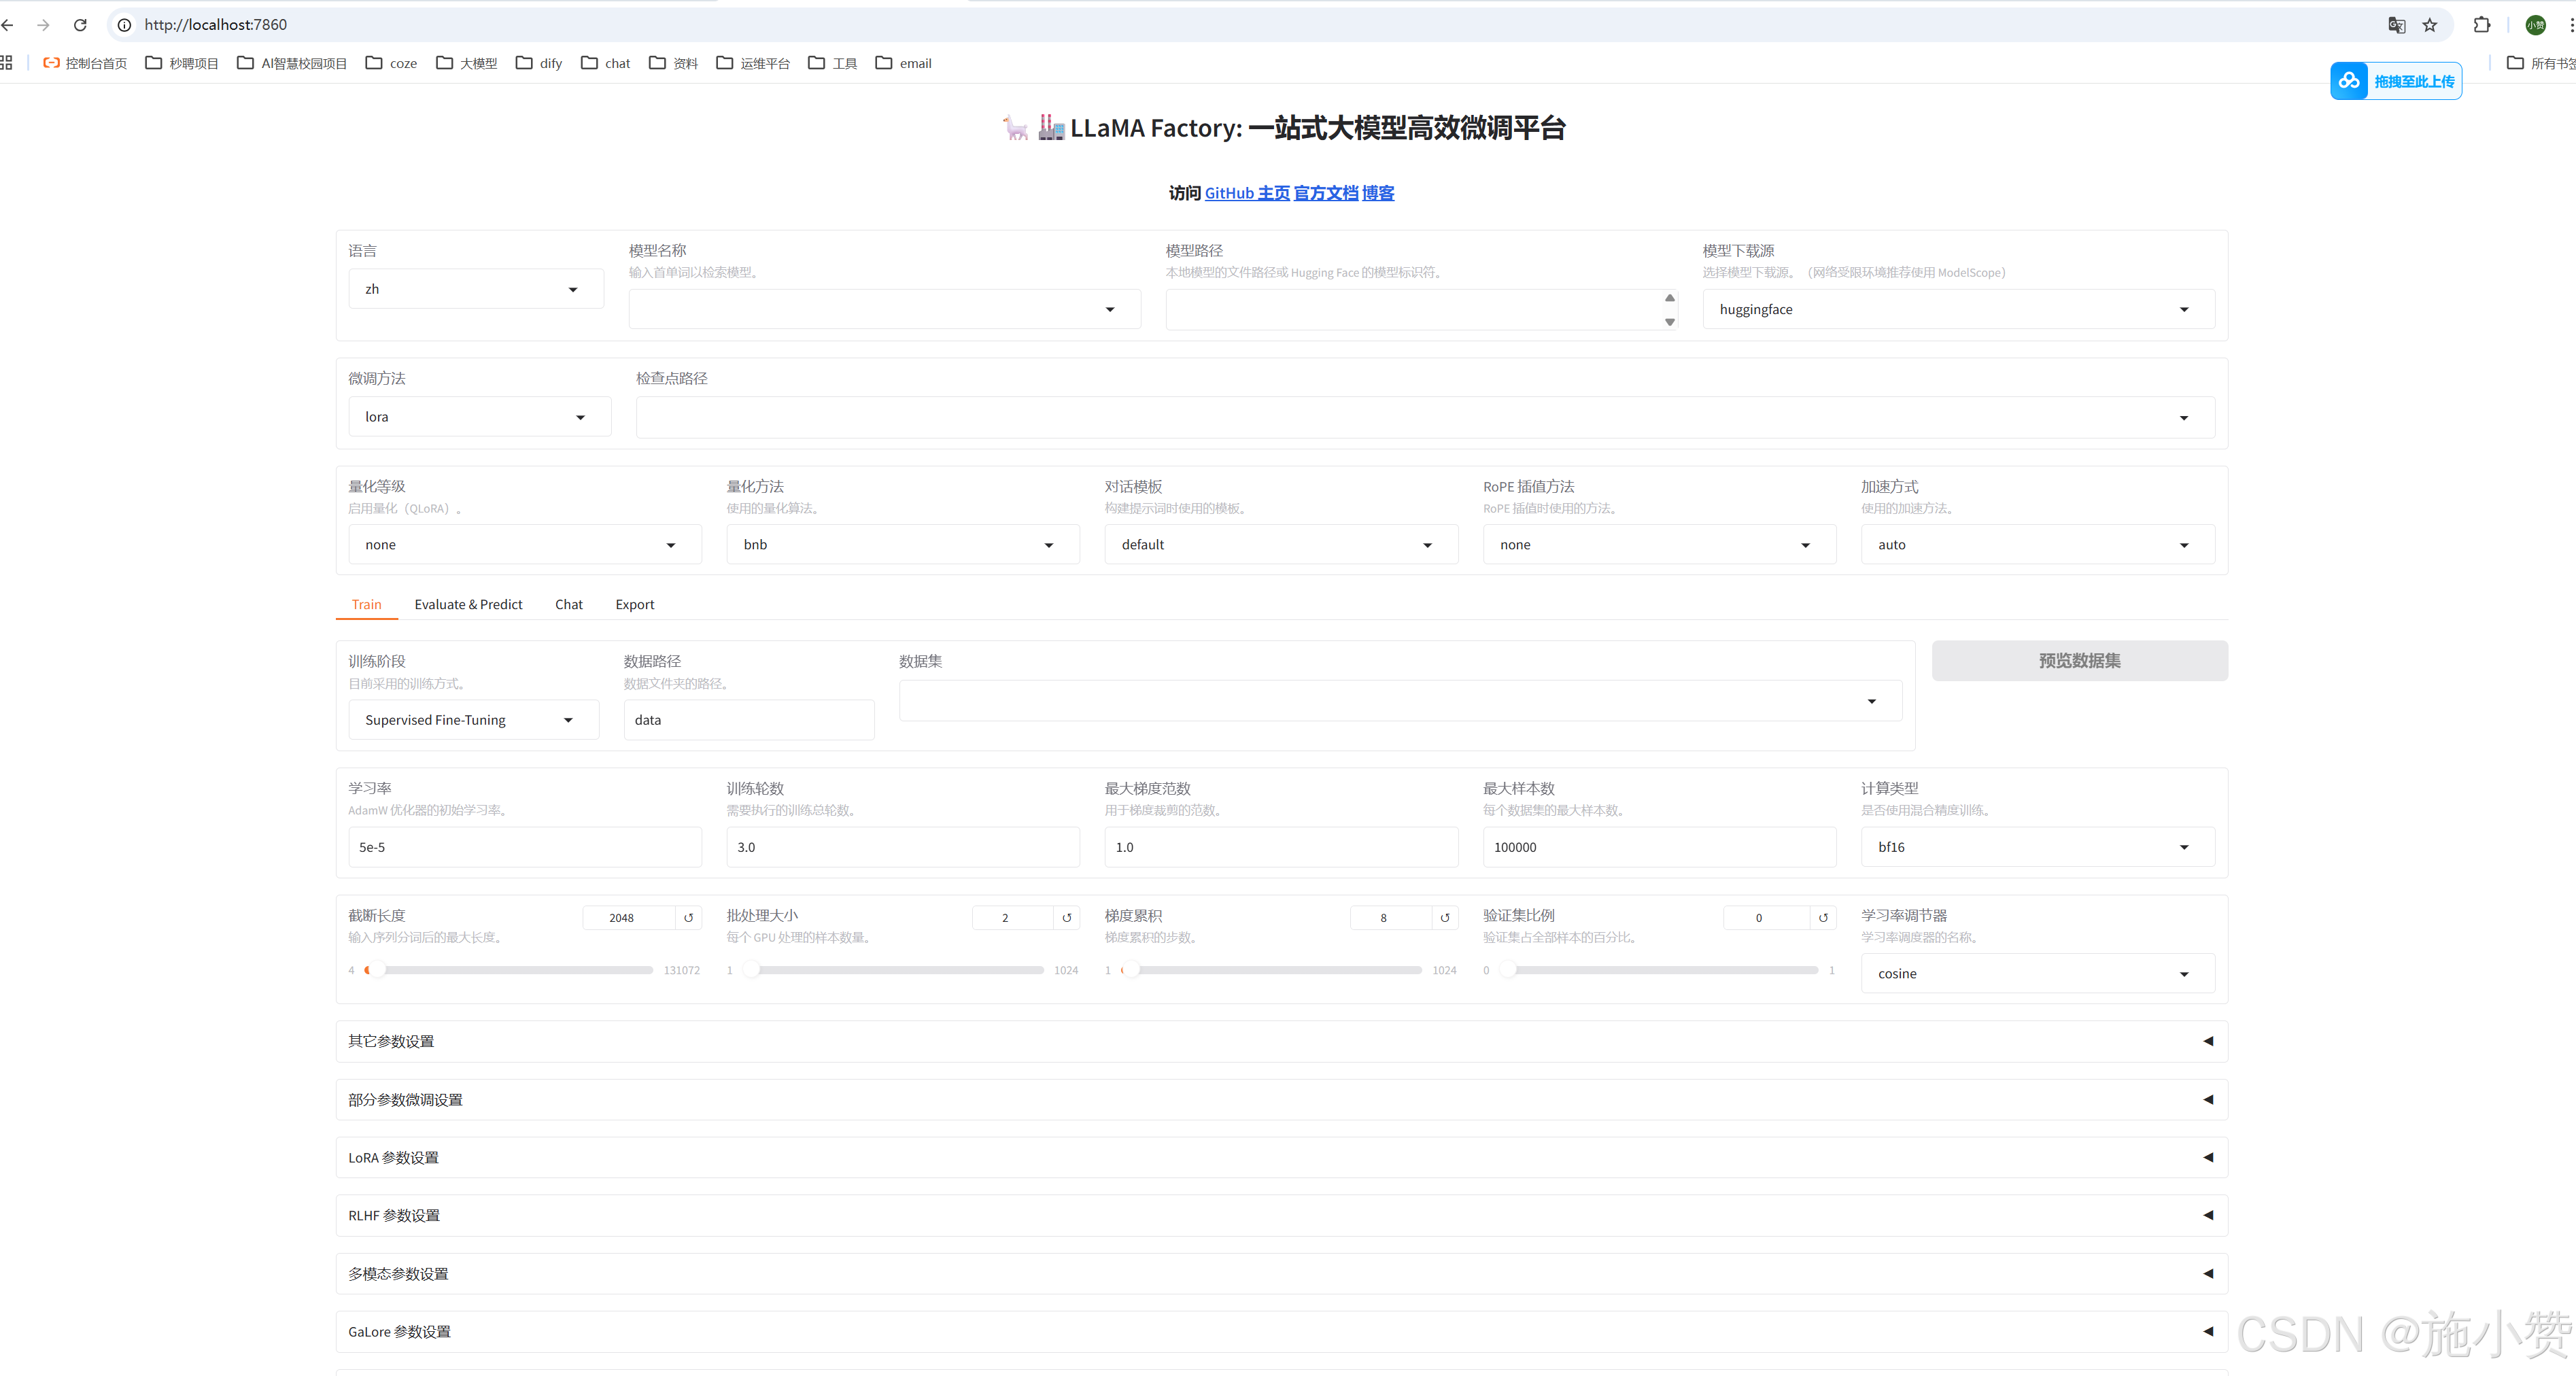This screenshot has width=2576, height=1376.
Task: Open the green profile avatar
Action: [2535, 25]
